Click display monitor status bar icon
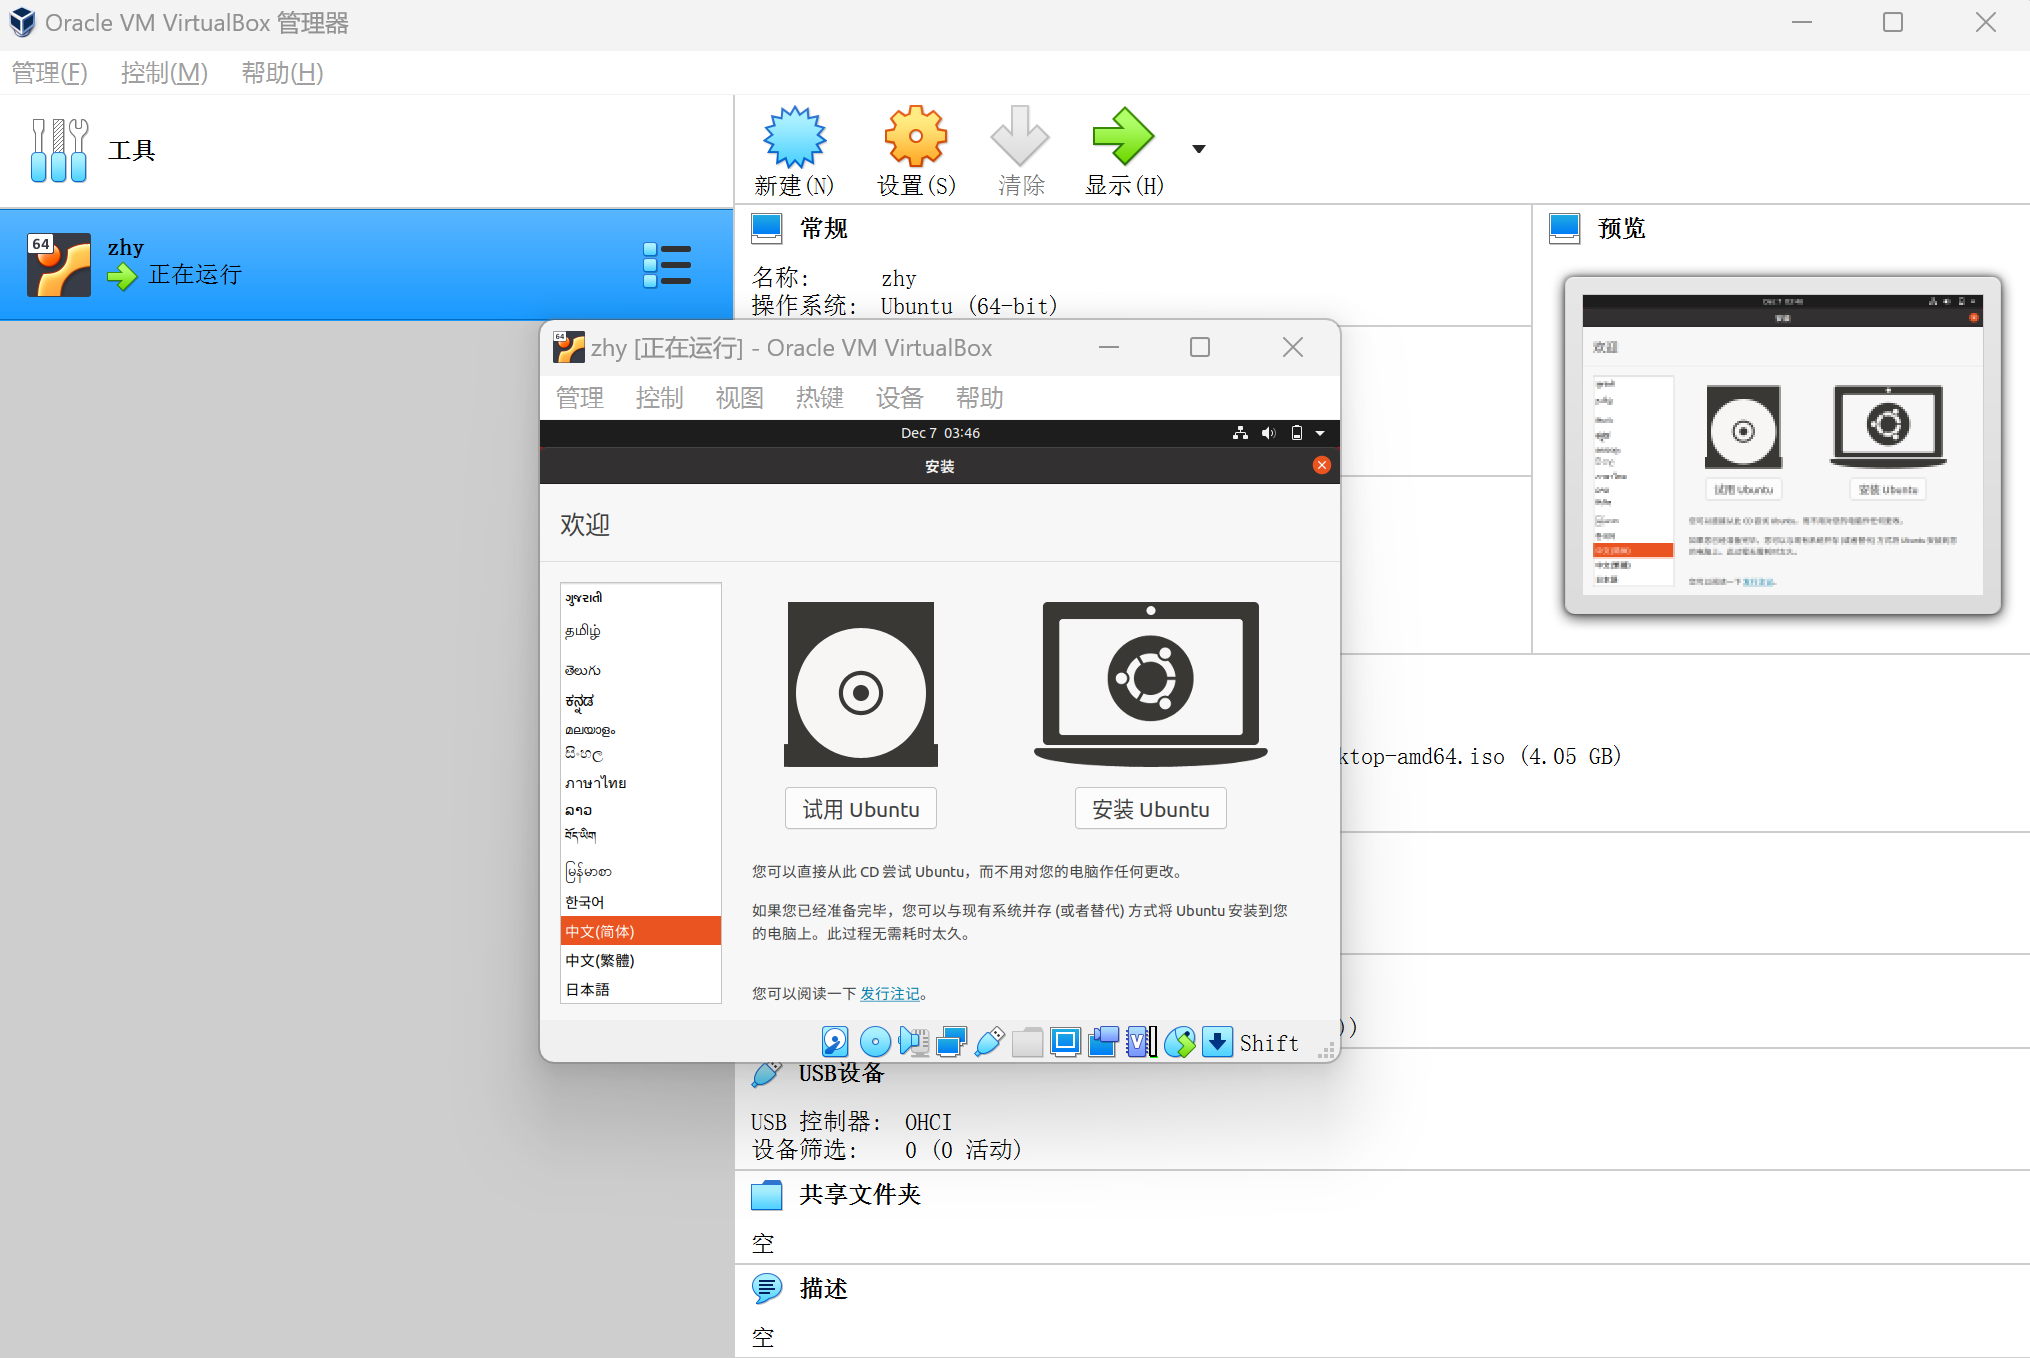The image size is (2030, 1358). coord(1065,1042)
